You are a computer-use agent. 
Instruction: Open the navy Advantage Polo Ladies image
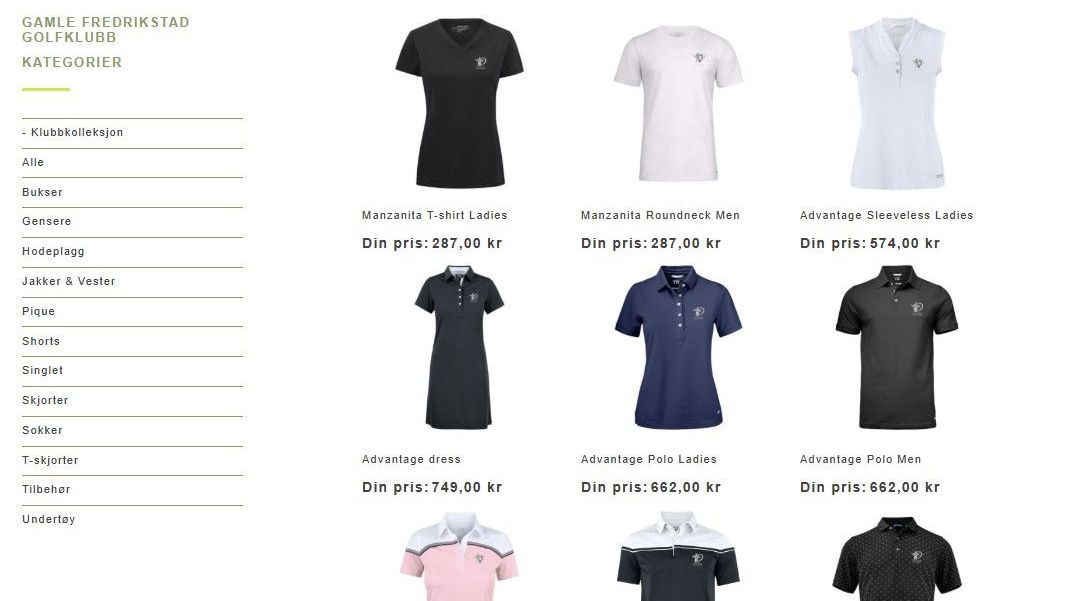[x=678, y=347]
